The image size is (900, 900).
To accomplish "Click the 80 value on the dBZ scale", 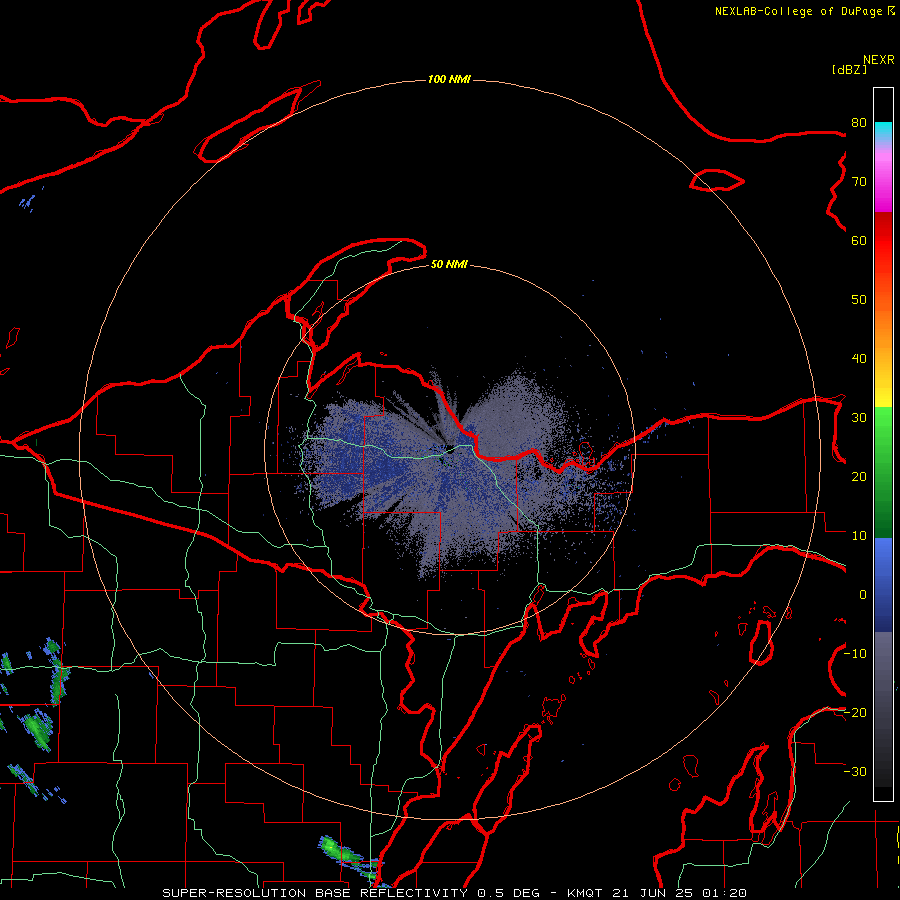I will point(859,122).
